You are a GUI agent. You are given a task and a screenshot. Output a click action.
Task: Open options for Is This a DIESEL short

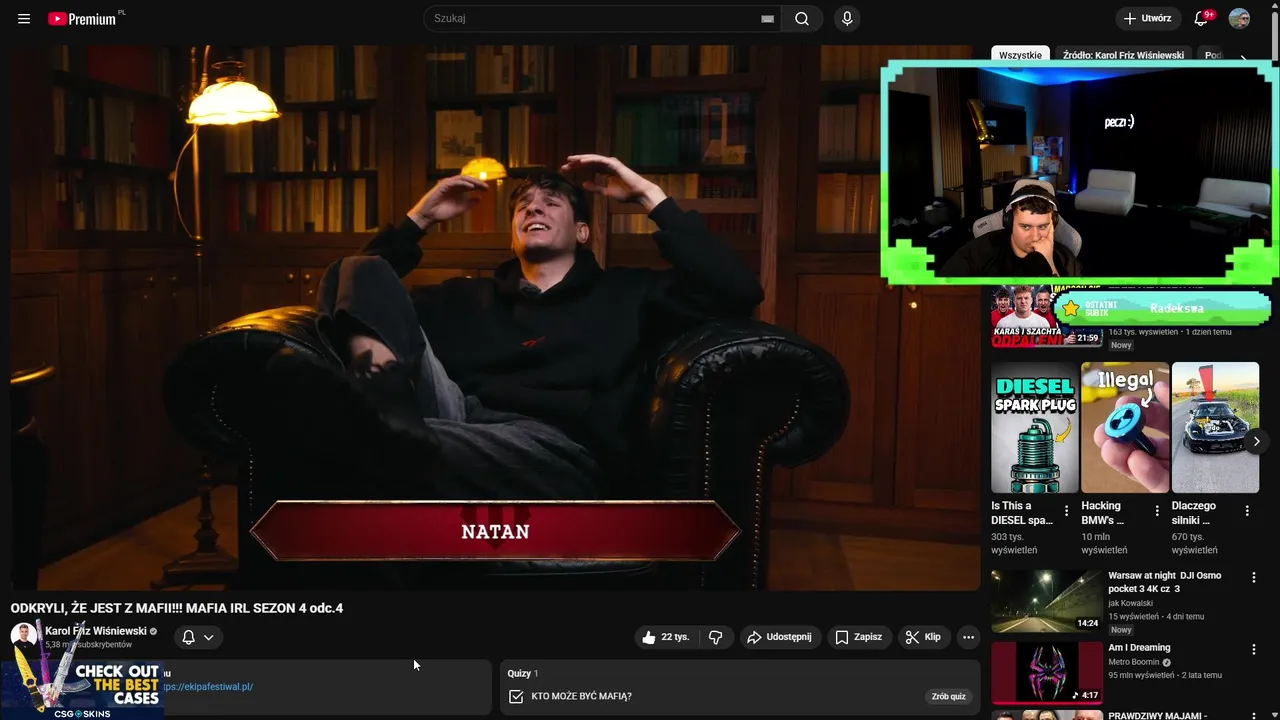click(x=1066, y=511)
